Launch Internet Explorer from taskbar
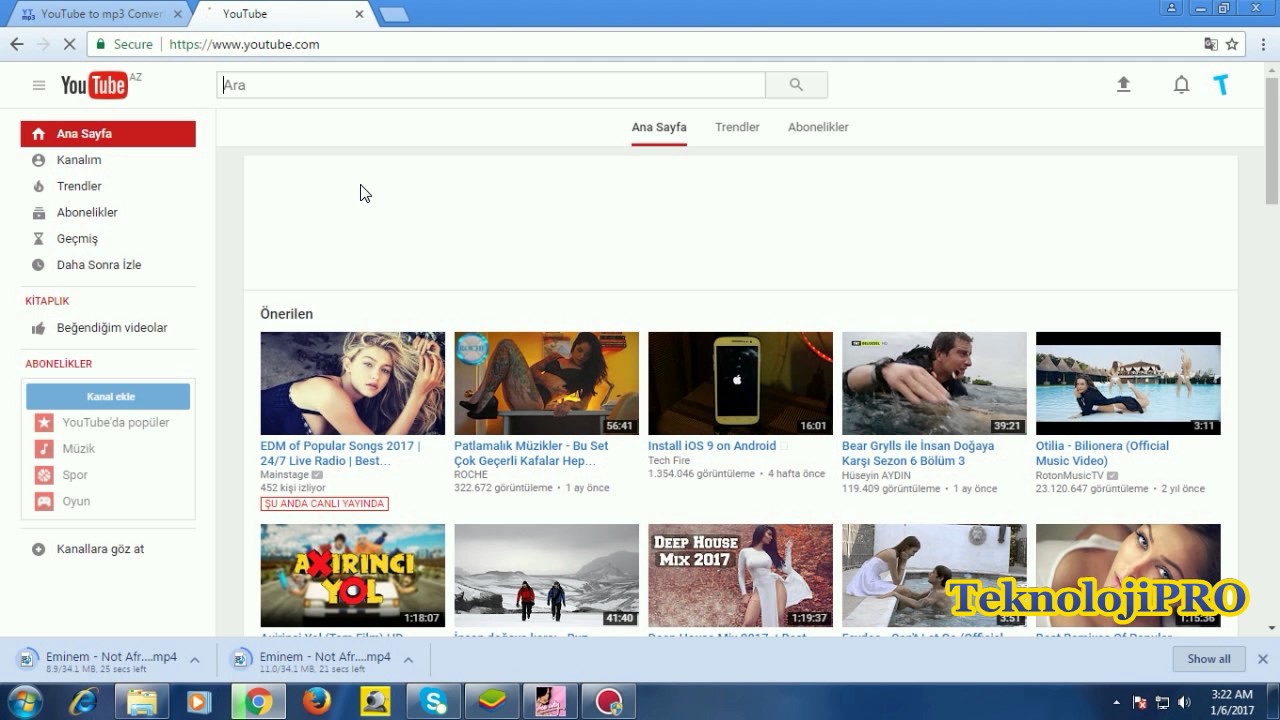 [x=83, y=702]
